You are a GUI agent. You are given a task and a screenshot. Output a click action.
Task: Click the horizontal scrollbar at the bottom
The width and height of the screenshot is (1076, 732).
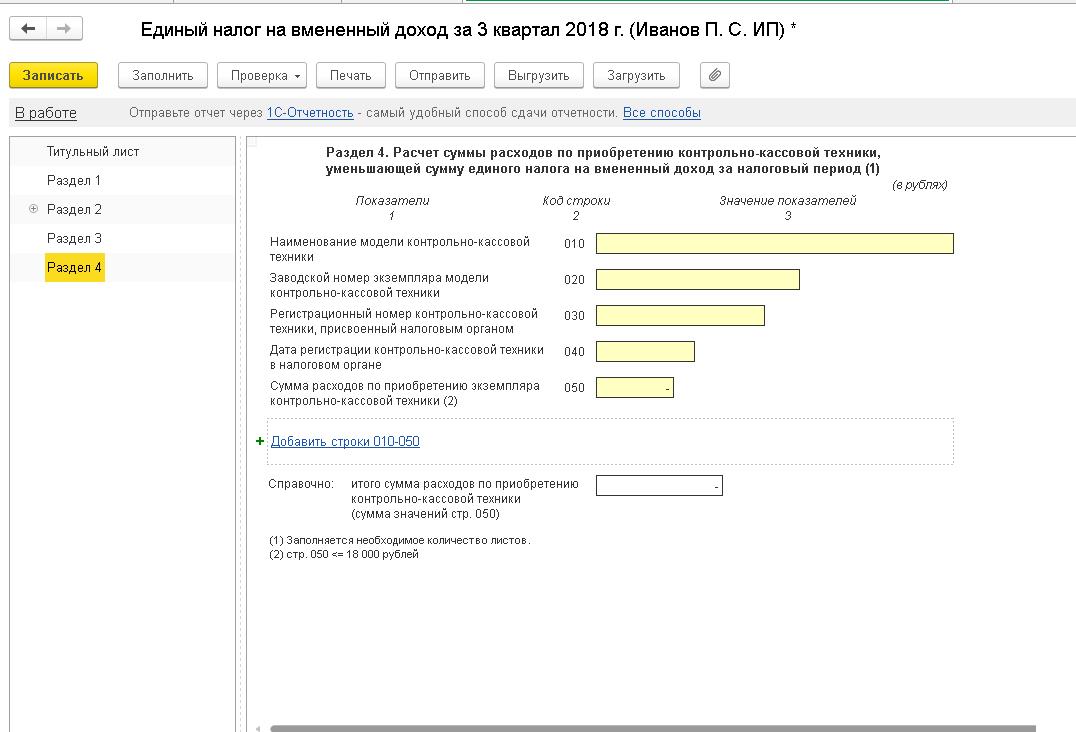click(x=650, y=728)
